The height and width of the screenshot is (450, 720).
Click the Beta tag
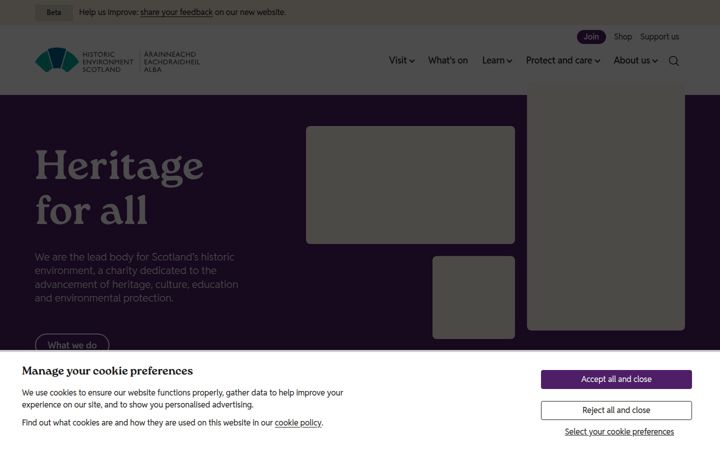[54, 12]
